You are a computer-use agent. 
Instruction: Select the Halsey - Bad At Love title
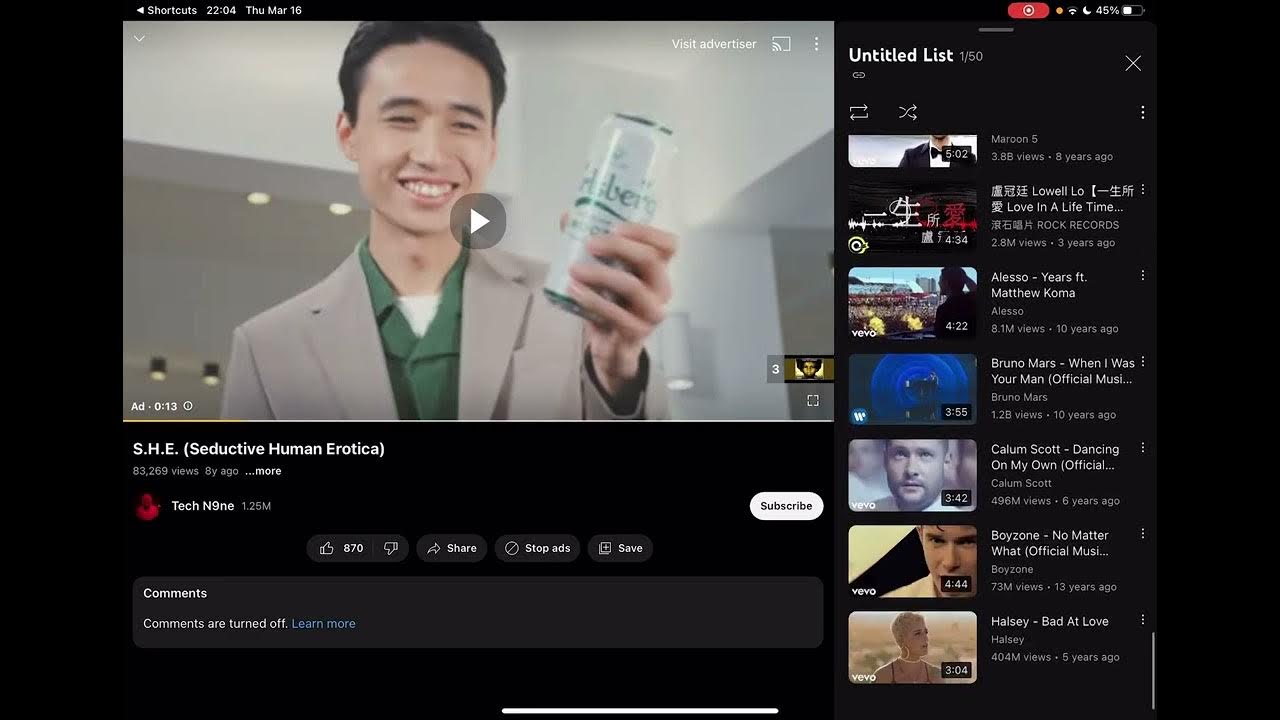(1050, 621)
